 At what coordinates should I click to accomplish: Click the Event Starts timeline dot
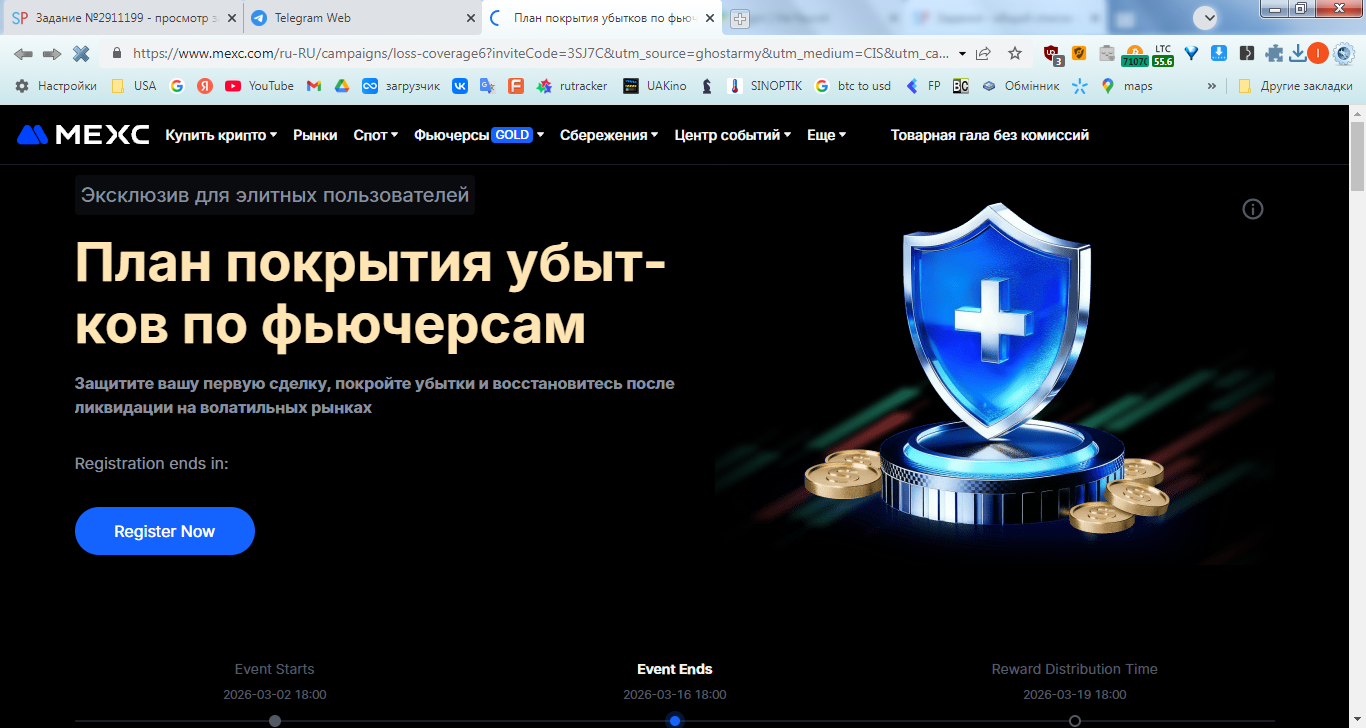pos(275,721)
